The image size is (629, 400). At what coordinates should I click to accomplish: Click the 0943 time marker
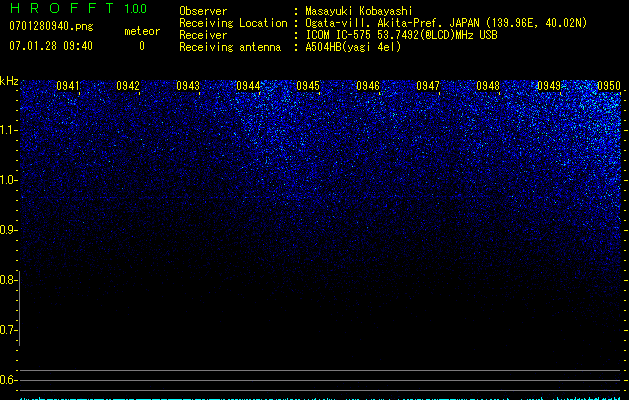point(188,86)
